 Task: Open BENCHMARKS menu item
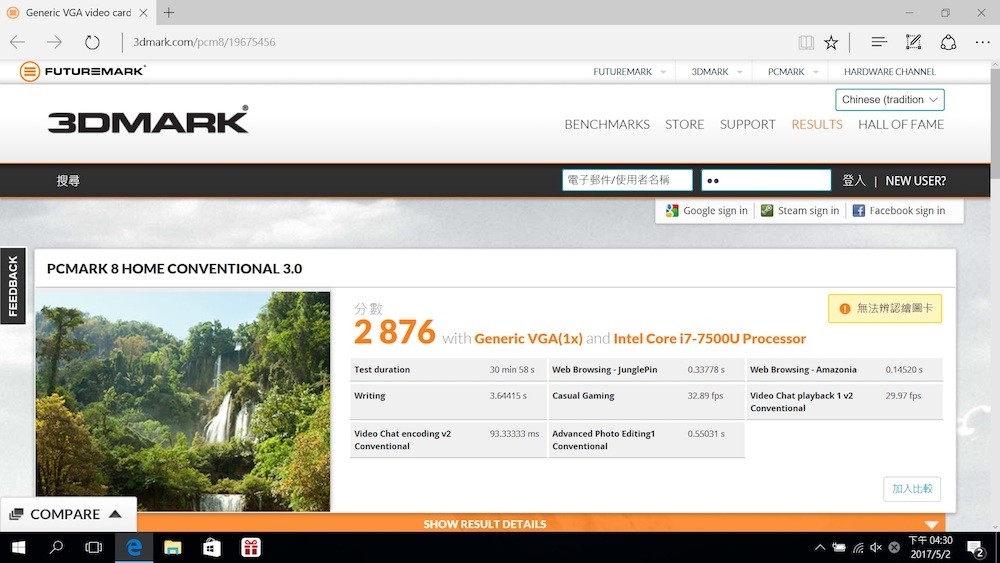pos(607,124)
